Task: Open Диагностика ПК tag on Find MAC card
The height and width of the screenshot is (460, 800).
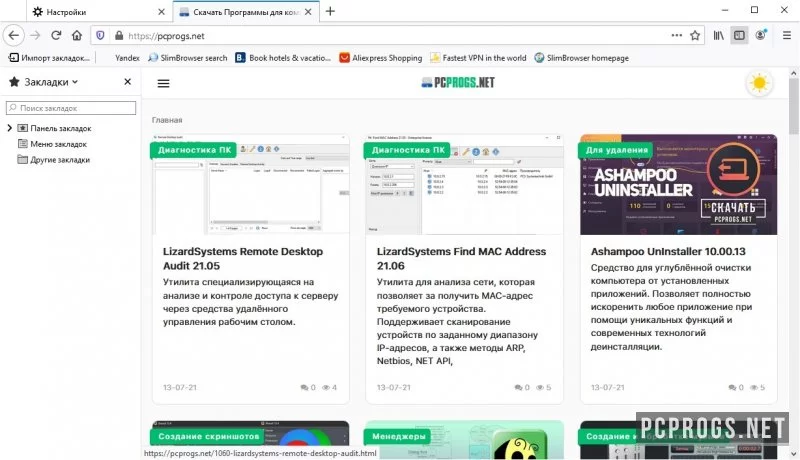Action: (x=408, y=150)
